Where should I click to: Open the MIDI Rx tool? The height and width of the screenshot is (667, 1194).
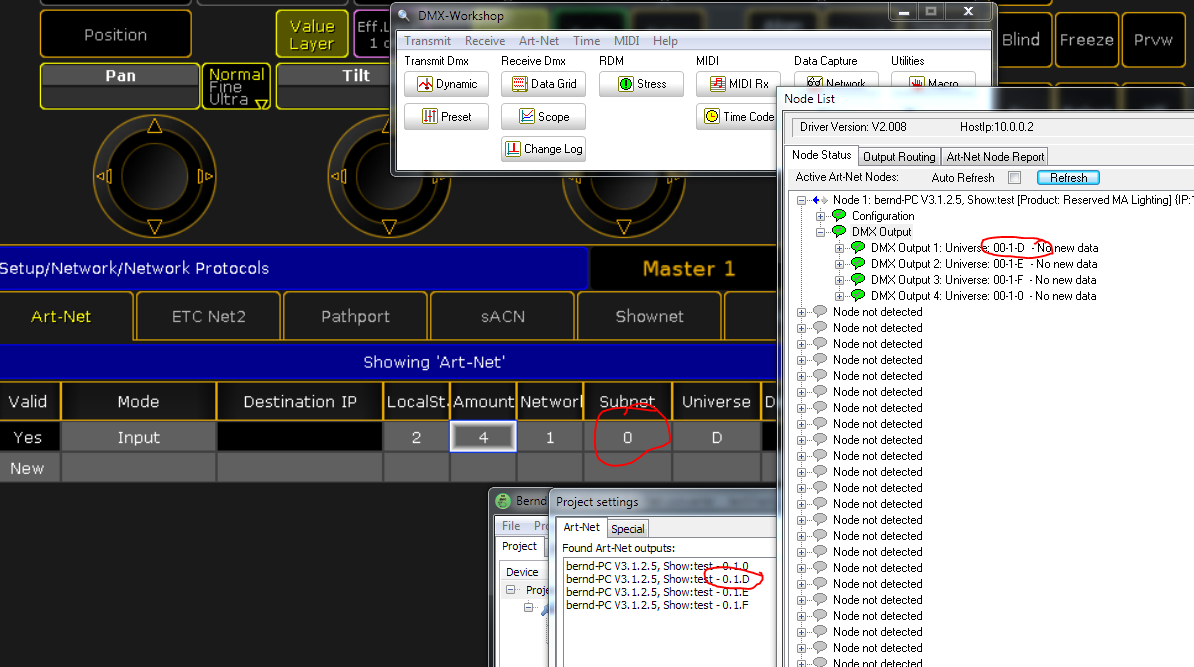(x=738, y=84)
